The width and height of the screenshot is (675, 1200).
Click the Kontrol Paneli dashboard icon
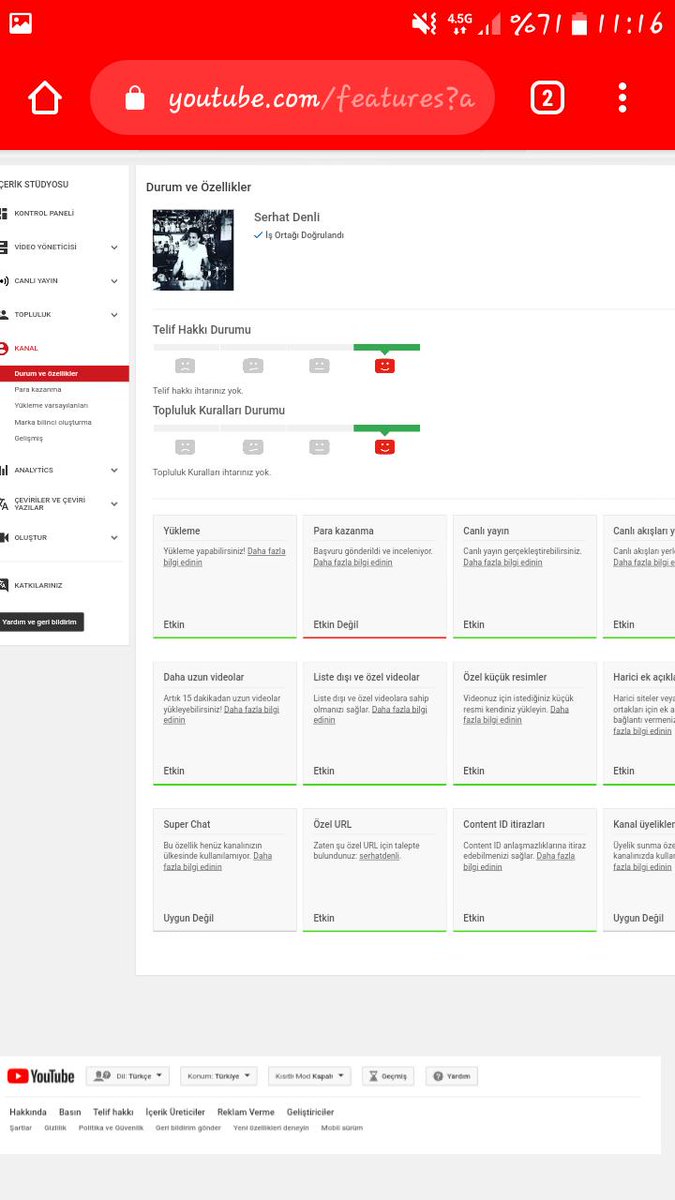coord(4,213)
